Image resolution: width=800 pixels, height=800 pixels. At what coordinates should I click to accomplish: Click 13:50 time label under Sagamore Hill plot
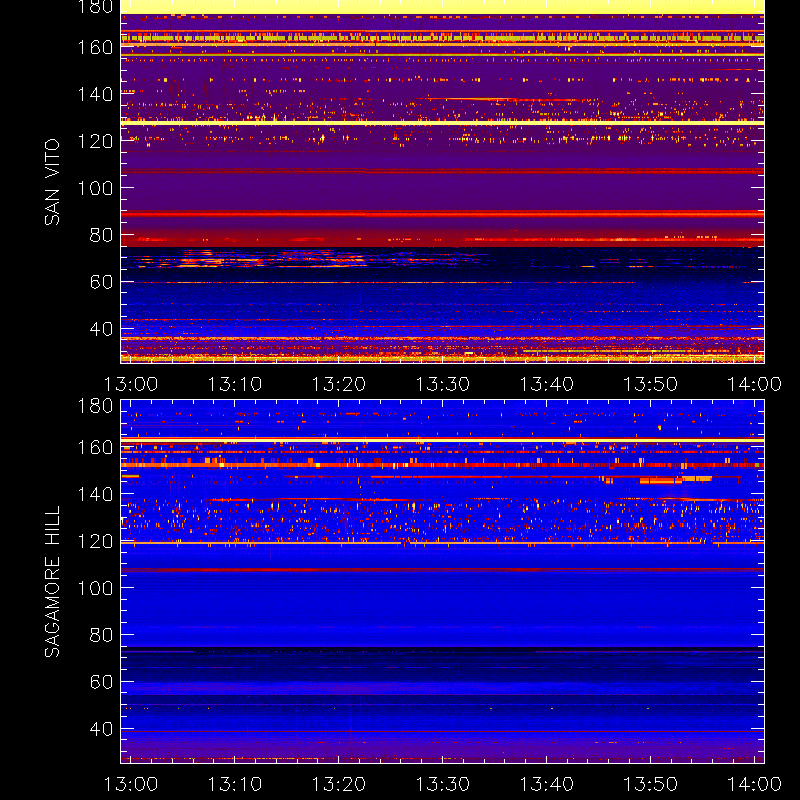tap(651, 784)
